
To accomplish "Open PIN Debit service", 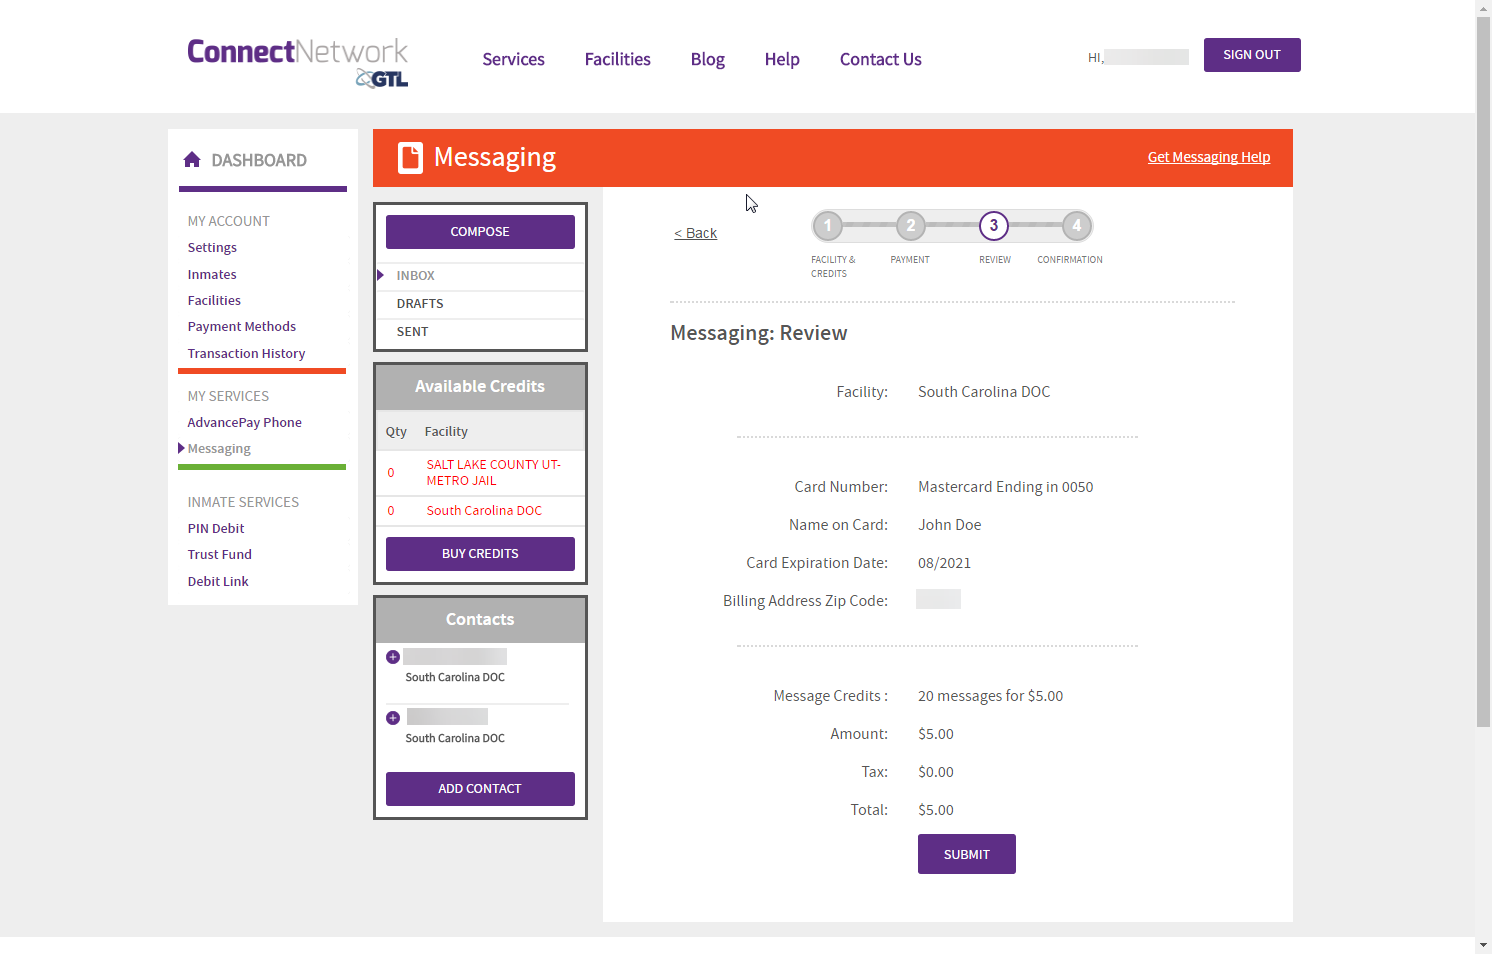I will (x=216, y=529).
